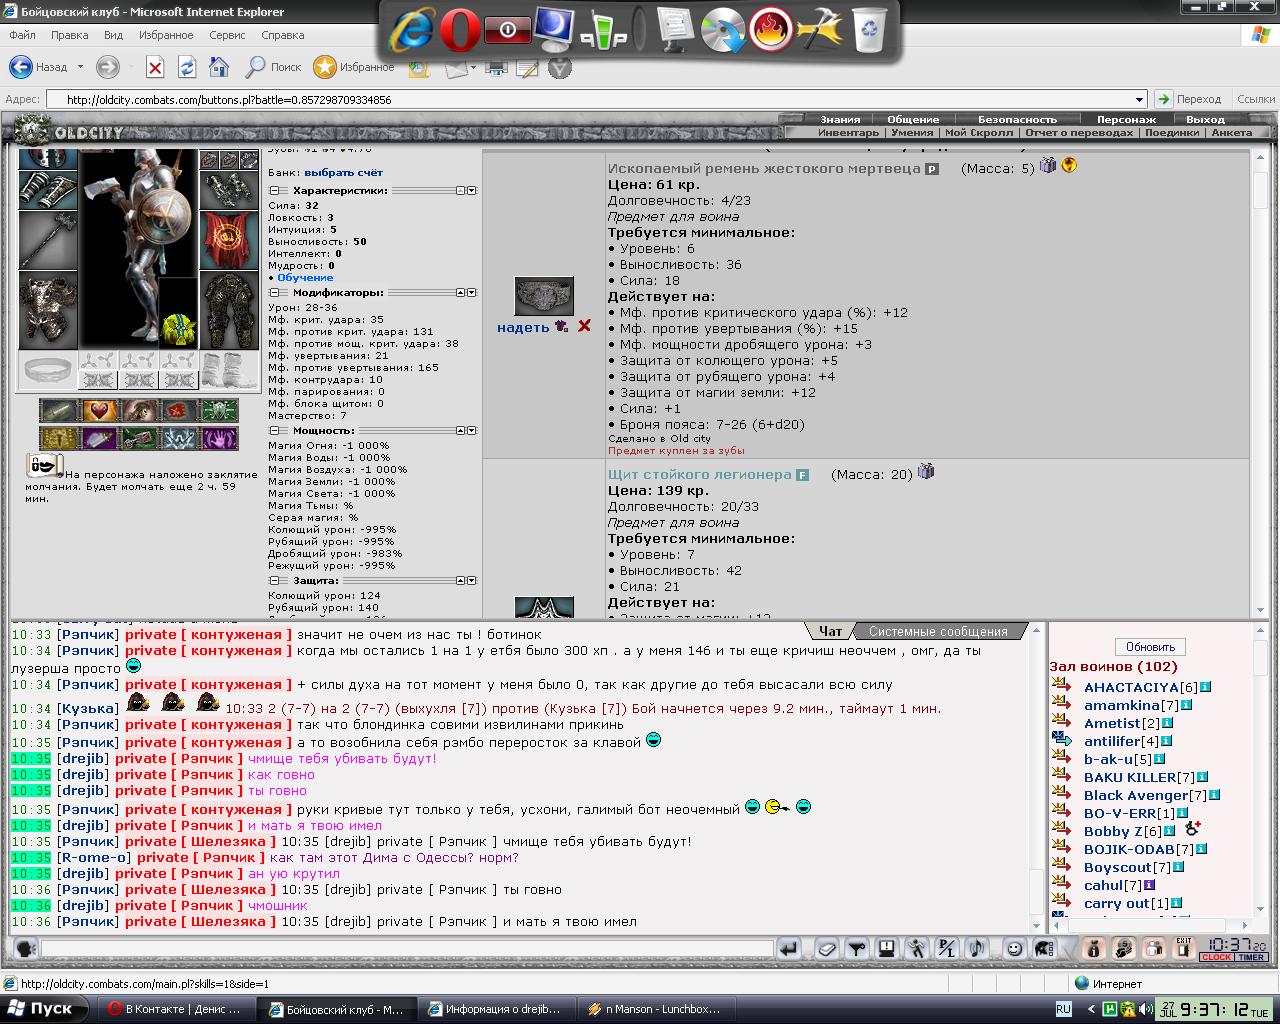The height and width of the screenshot is (1024, 1280).
Task: Click the Переход go button
Action: (1189, 99)
